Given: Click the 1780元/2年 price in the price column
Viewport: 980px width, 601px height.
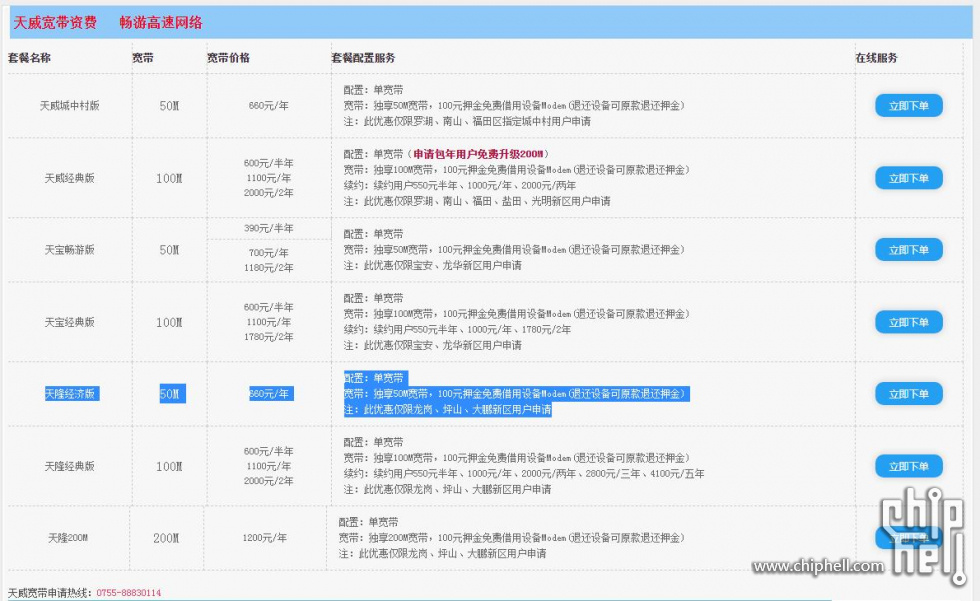Looking at the screenshot, I should (x=269, y=337).
